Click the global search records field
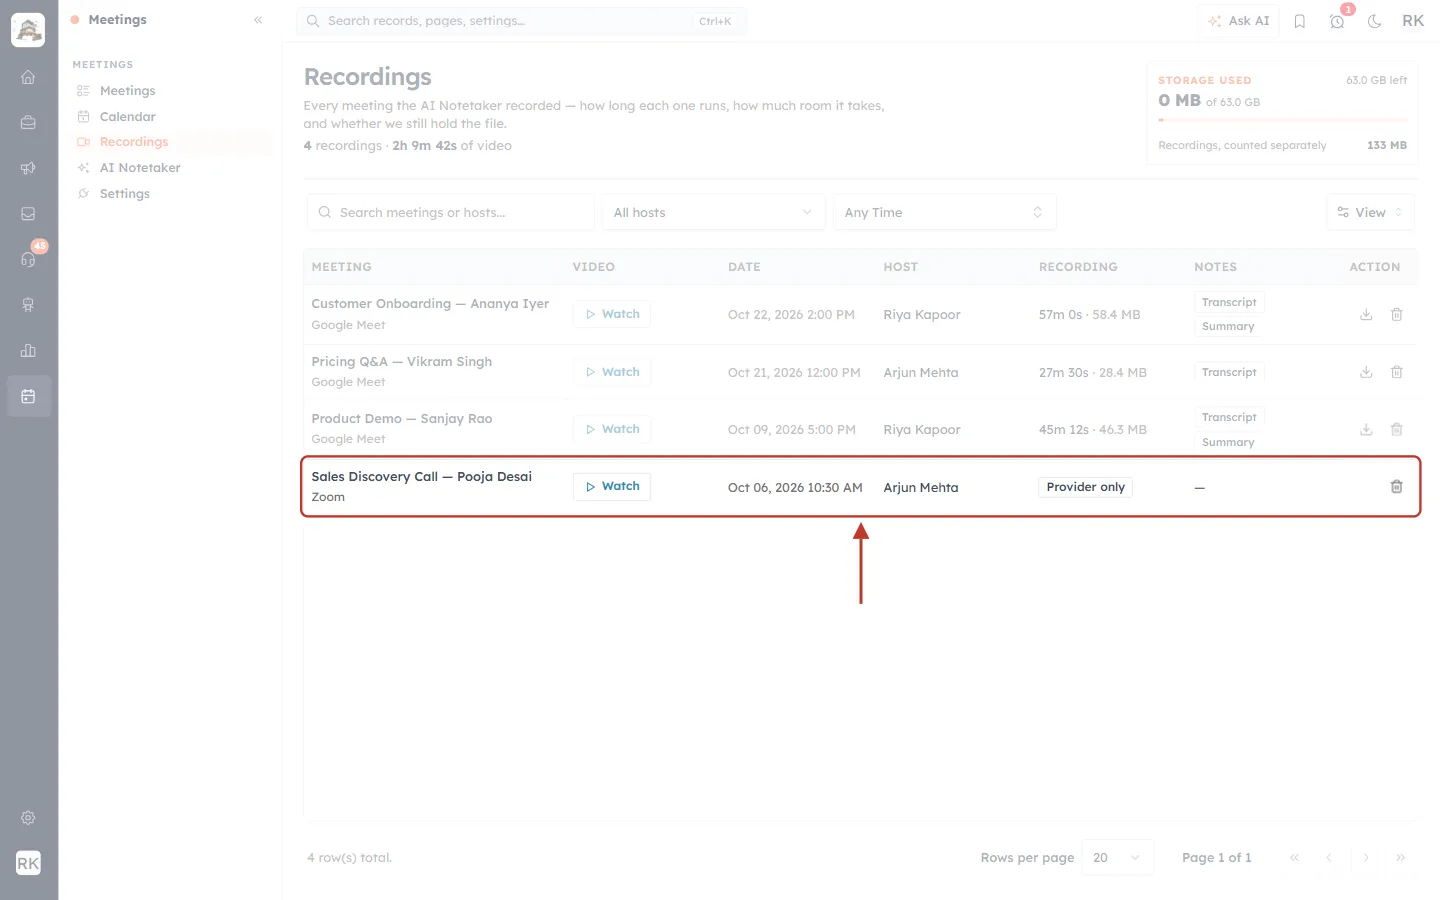The width and height of the screenshot is (1440, 900). [521, 21]
